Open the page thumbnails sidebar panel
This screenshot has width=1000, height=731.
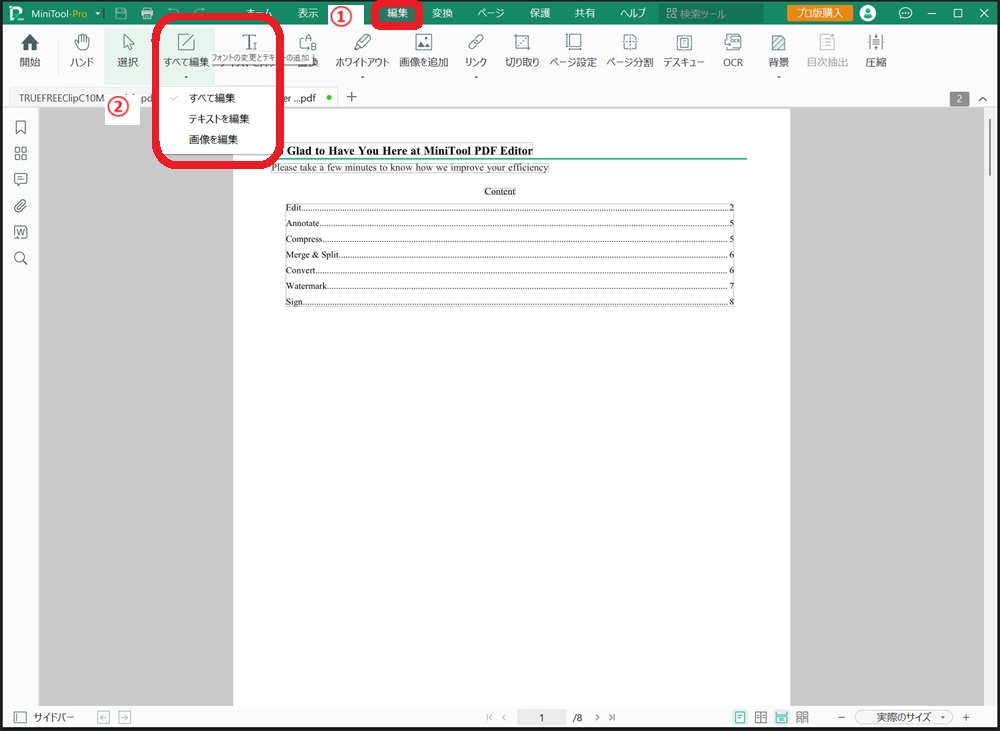point(20,154)
